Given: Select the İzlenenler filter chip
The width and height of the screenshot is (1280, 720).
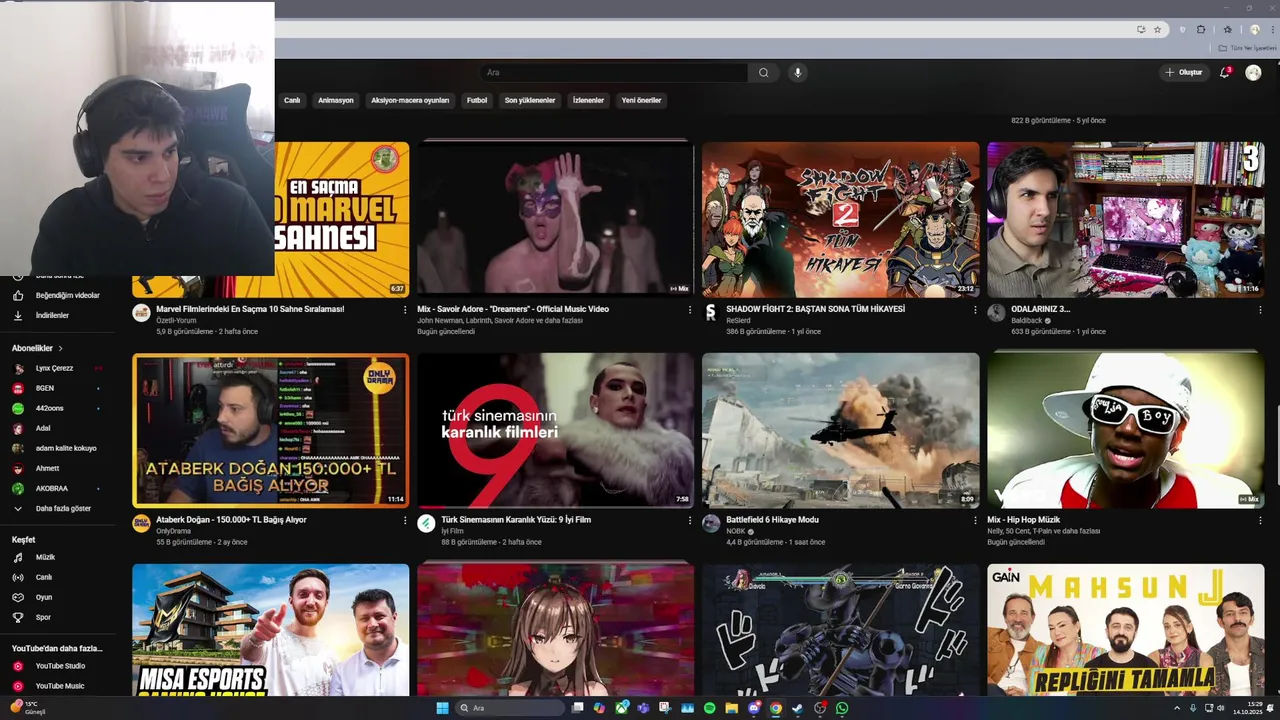Looking at the screenshot, I should pyautogui.click(x=588, y=100).
